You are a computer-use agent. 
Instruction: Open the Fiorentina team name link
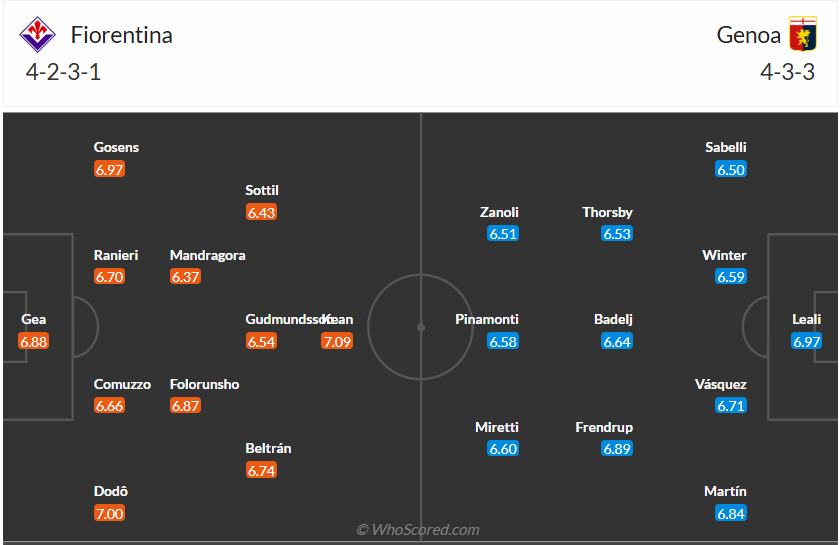coord(121,35)
